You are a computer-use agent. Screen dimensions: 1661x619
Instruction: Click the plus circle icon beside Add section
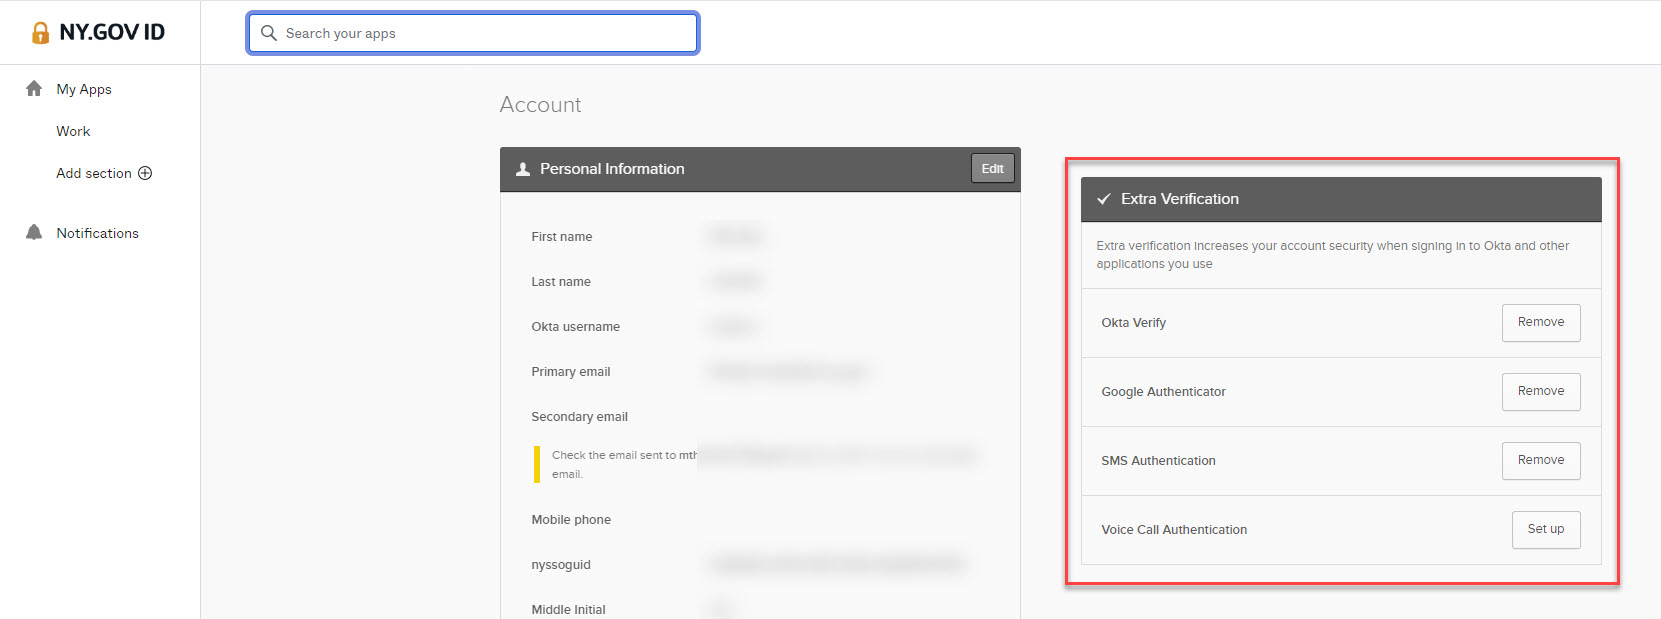click(x=145, y=173)
